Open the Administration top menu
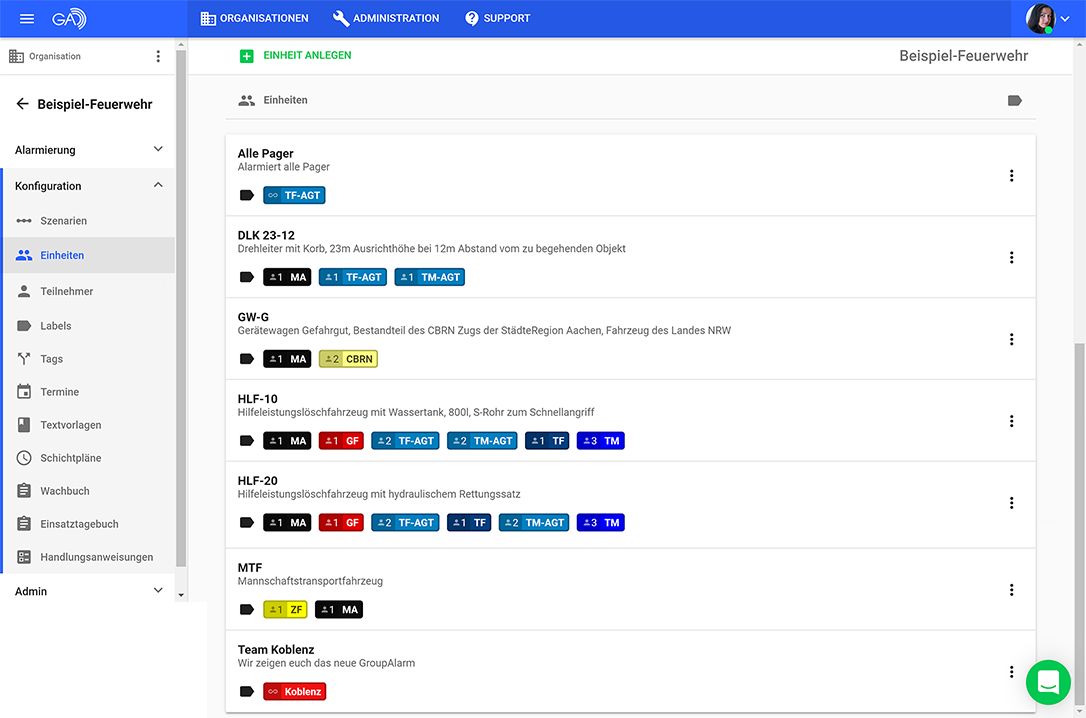This screenshot has height=718, width=1086. pyautogui.click(x=386, y=18)
